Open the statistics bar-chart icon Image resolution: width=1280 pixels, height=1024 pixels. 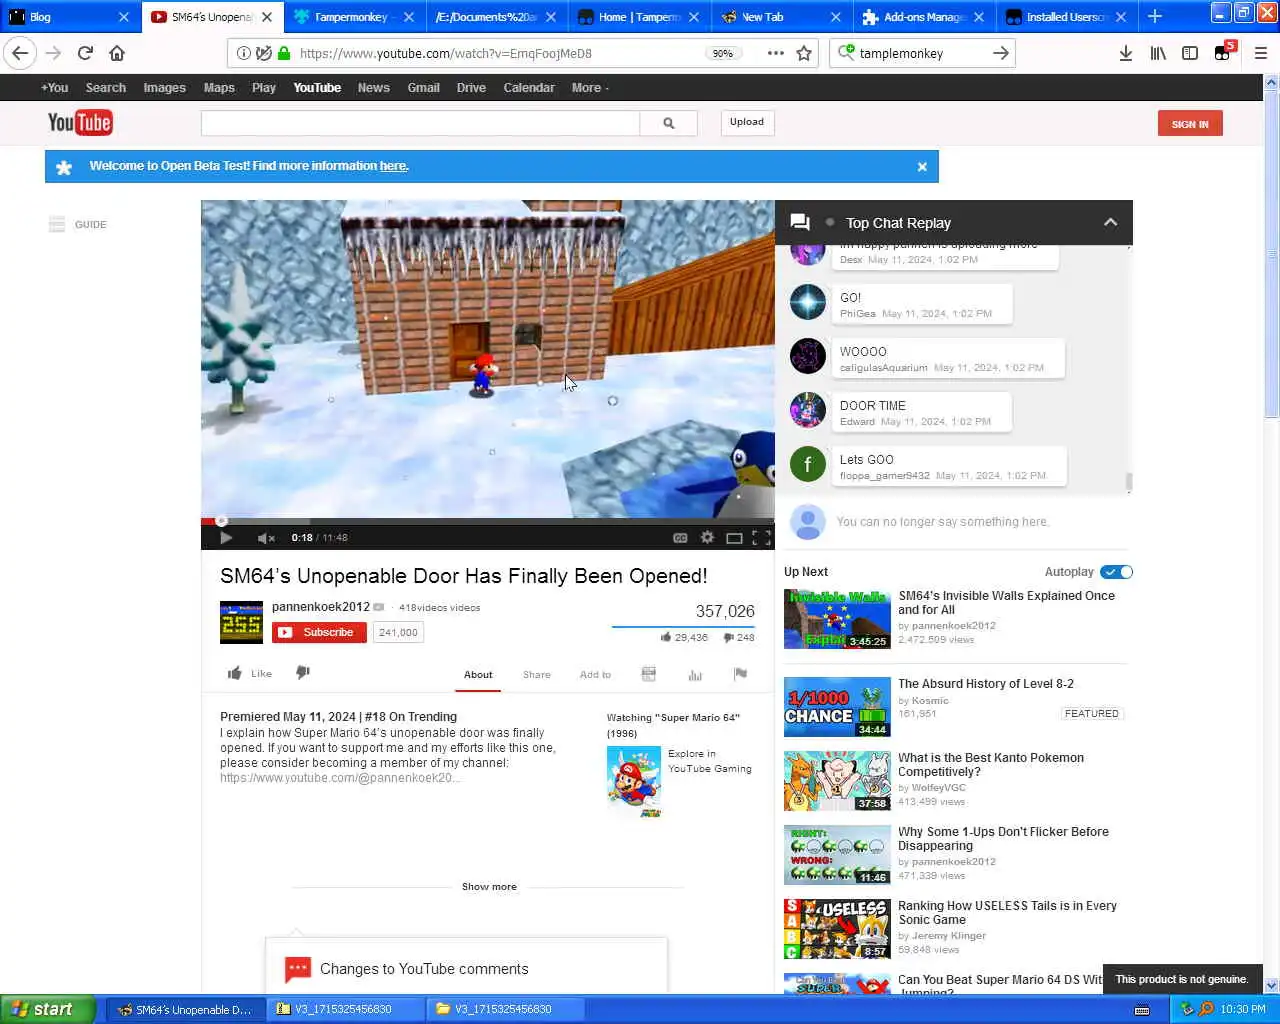pos(695,675)
